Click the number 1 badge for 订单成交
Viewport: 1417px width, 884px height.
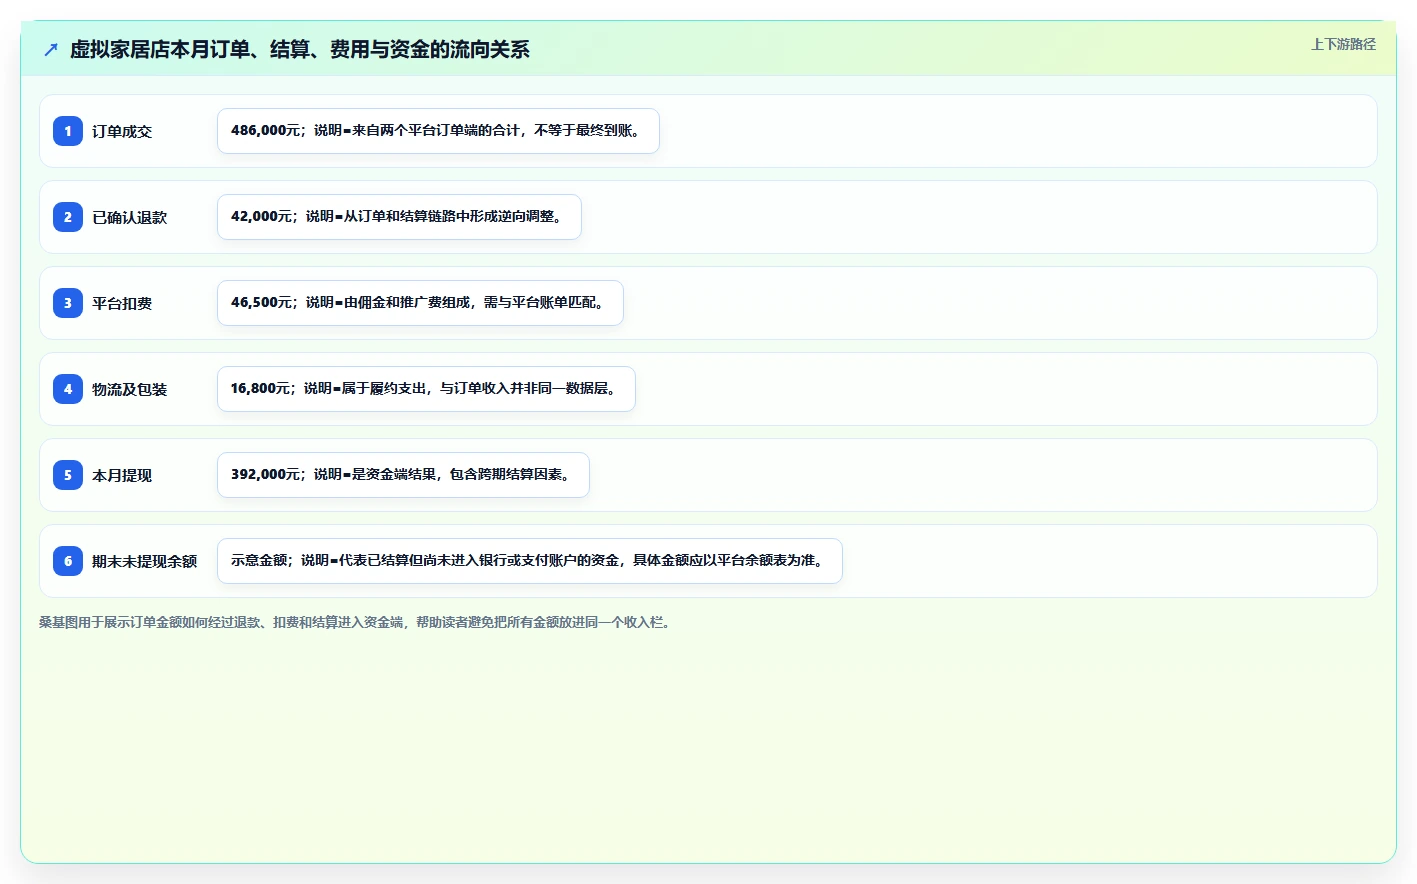click(x=68, y=131)
